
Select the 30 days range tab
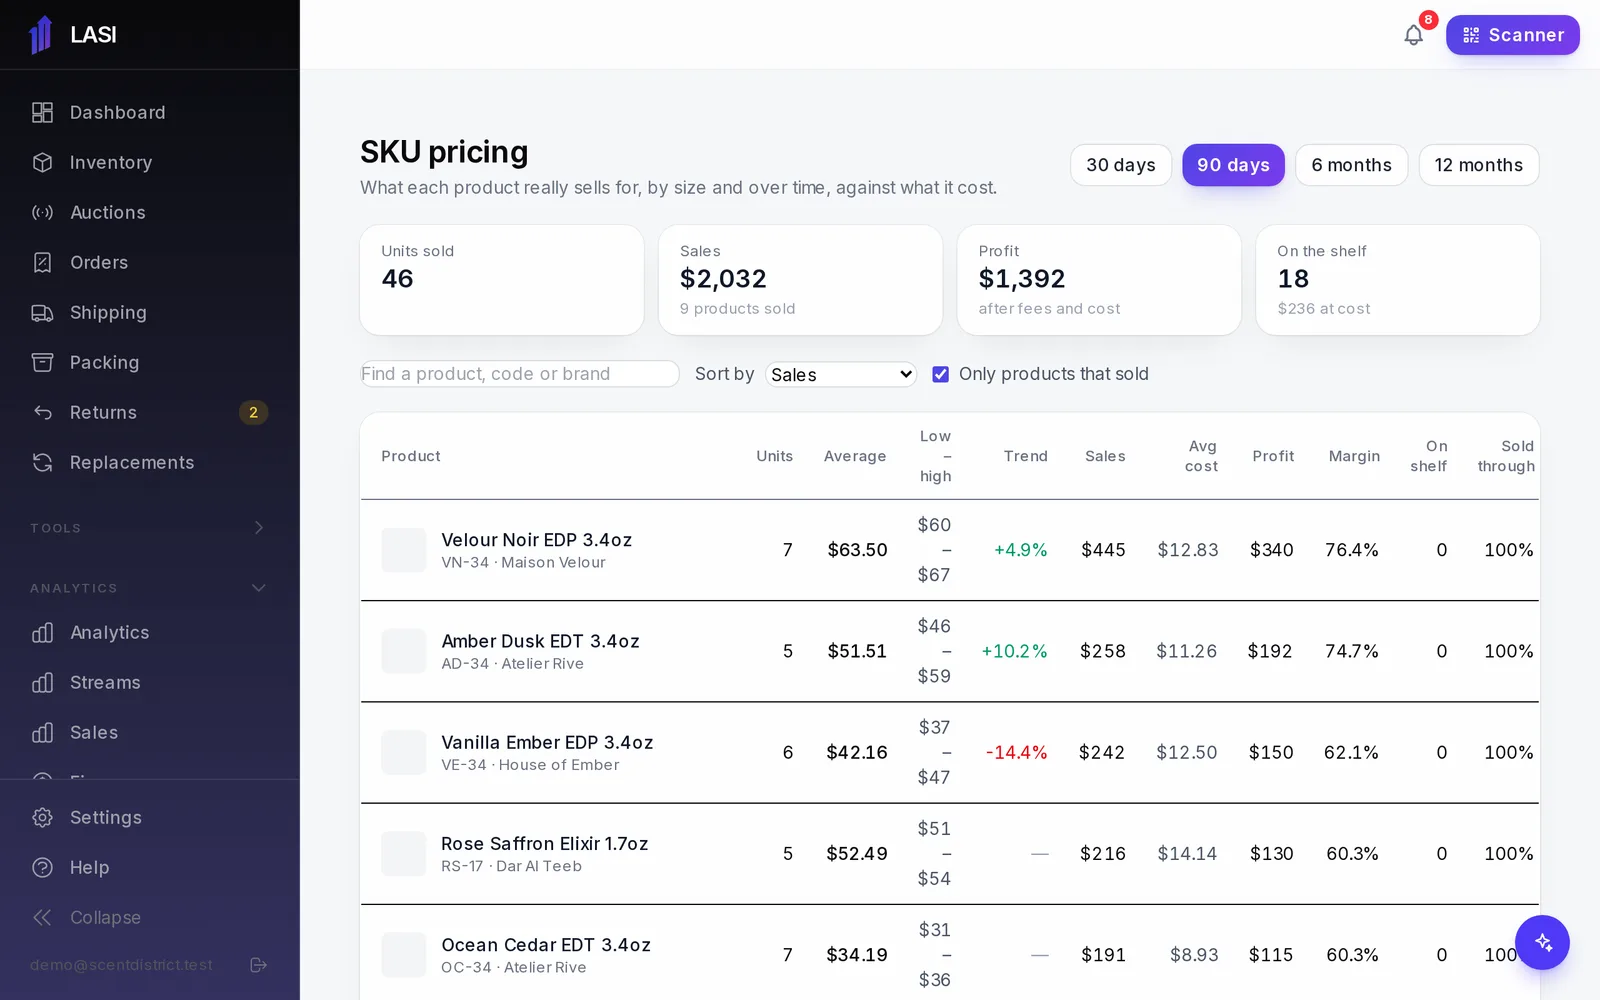point(1121,165)
